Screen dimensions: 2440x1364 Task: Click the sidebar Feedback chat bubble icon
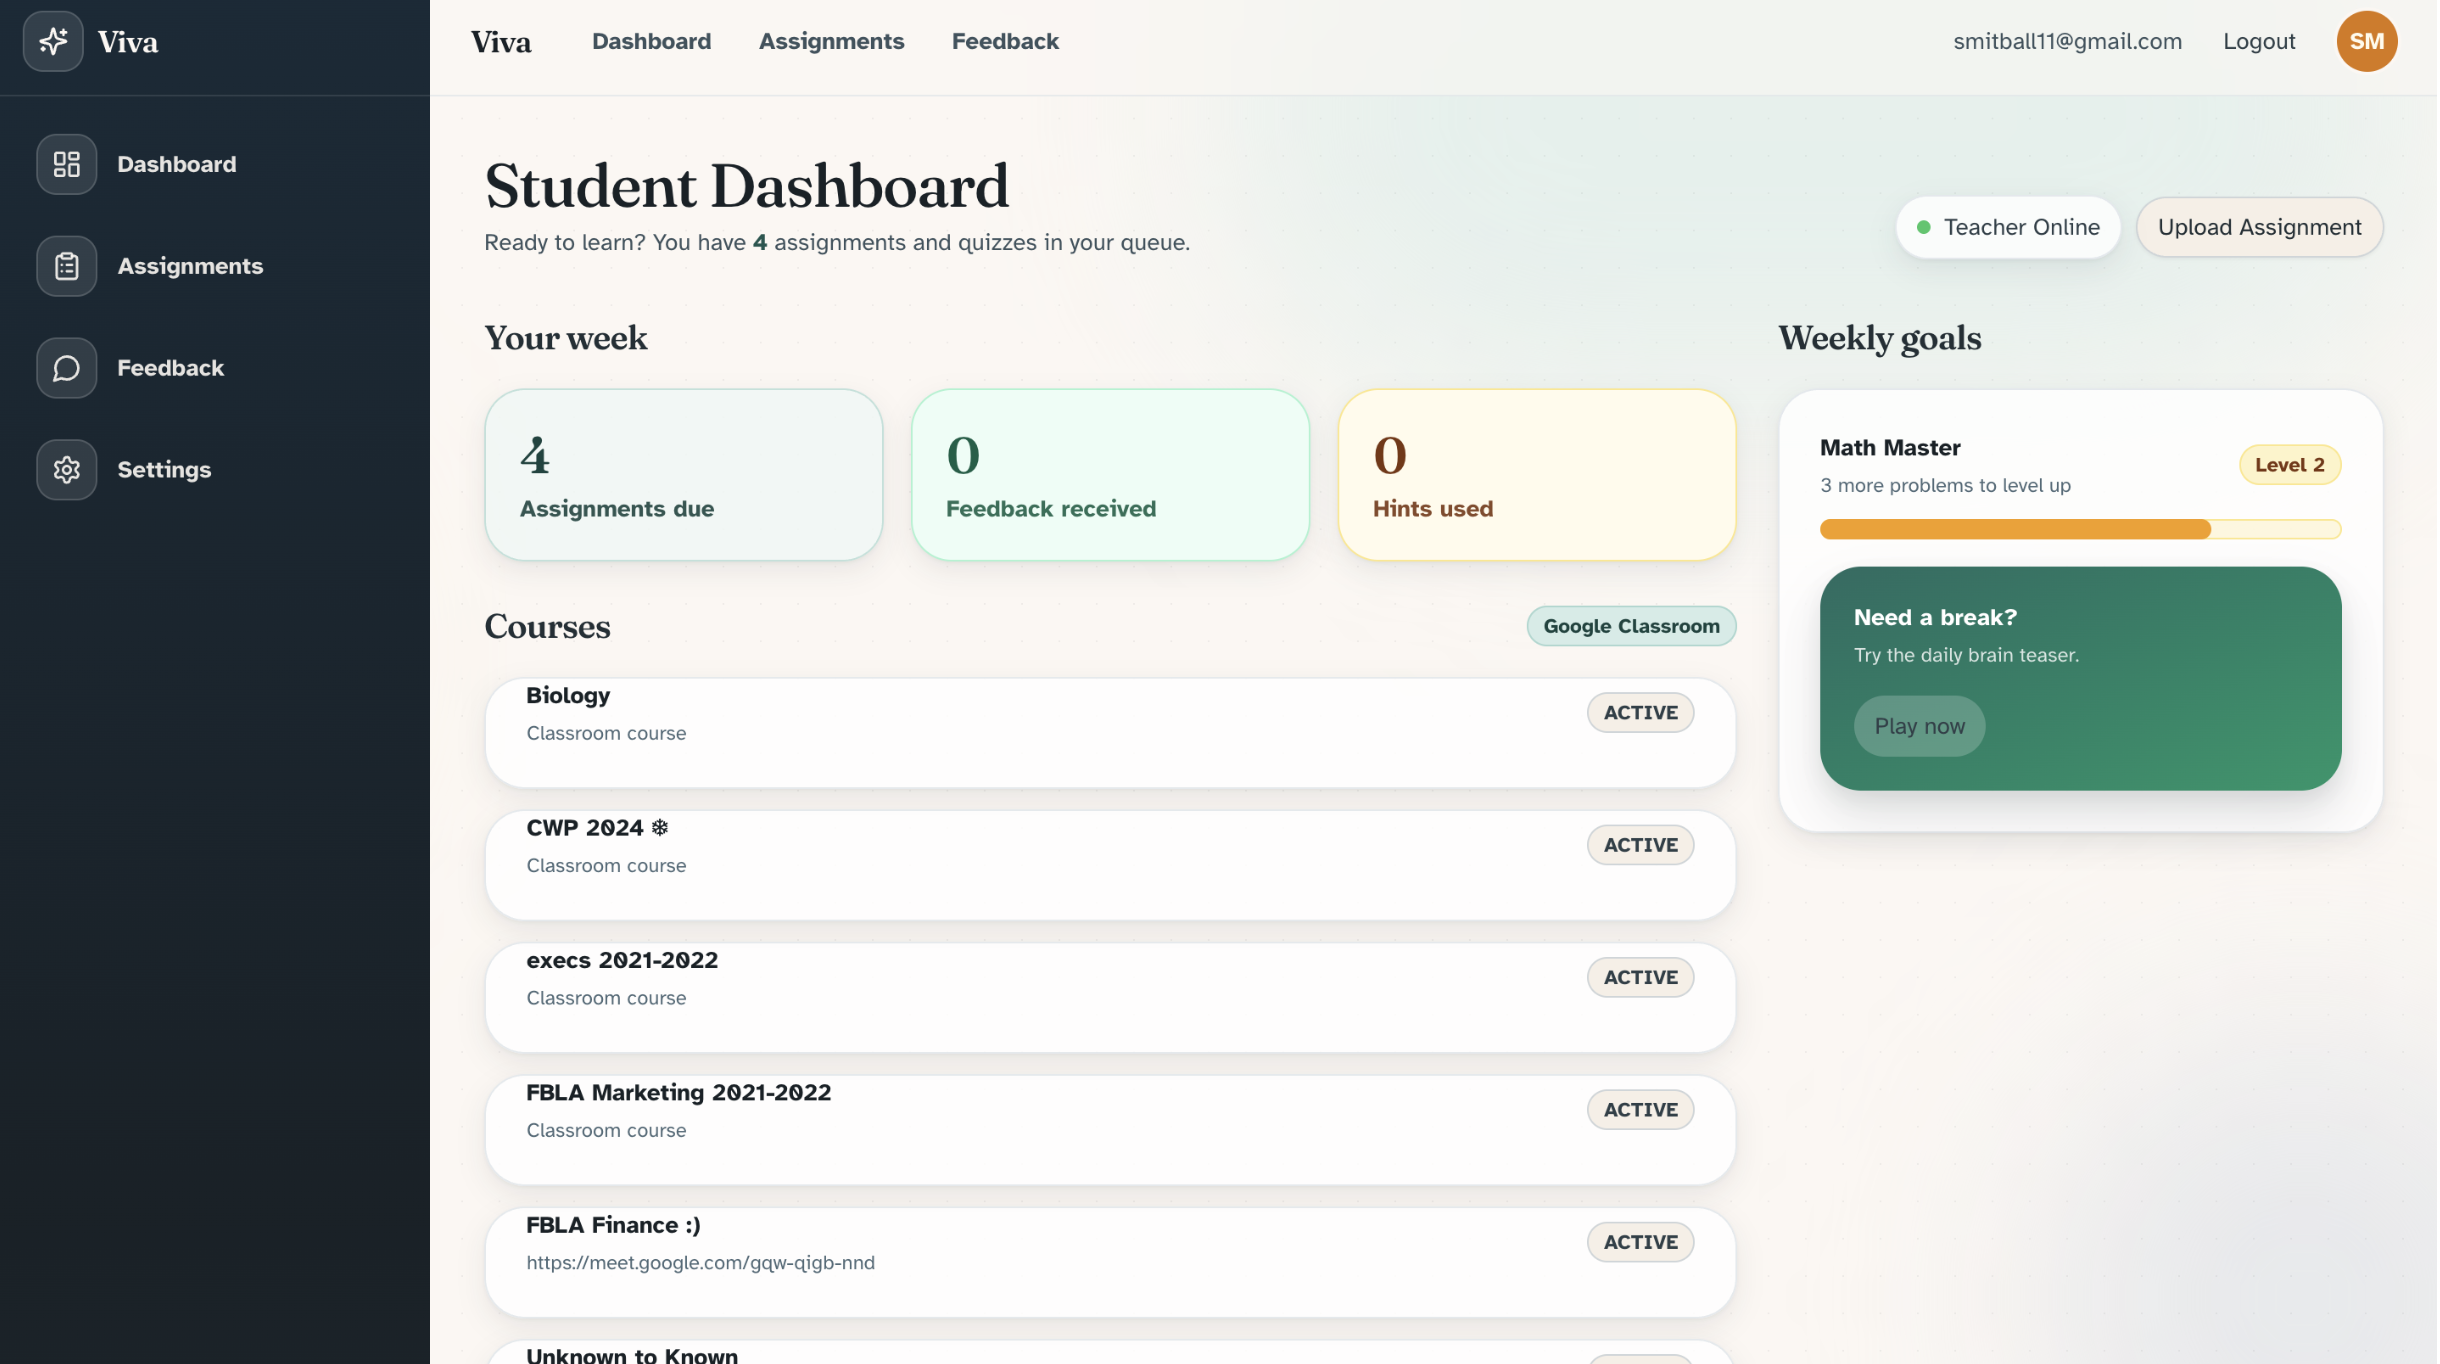(x=66, y=368)
